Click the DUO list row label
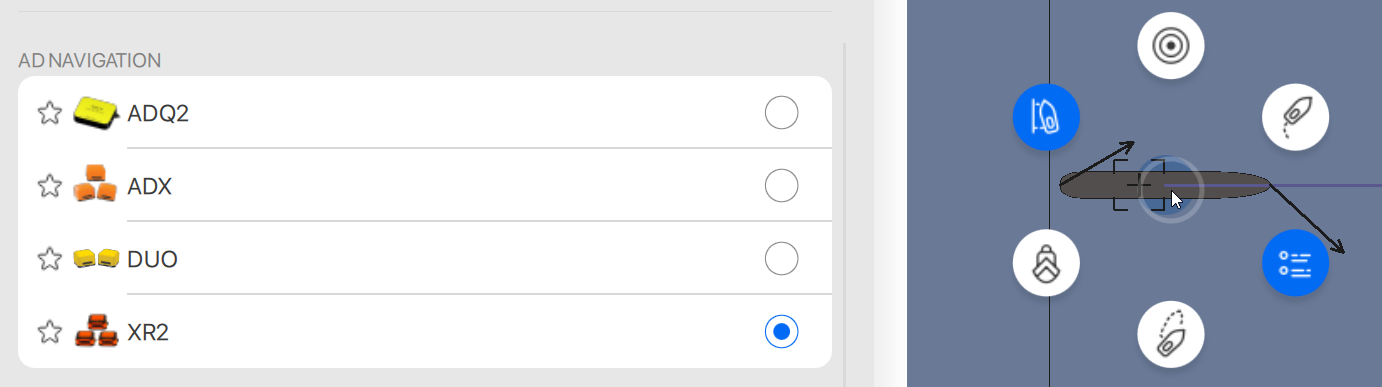Image resolution: width=1382 pixels, height=387 pixels. pos(152,260)
